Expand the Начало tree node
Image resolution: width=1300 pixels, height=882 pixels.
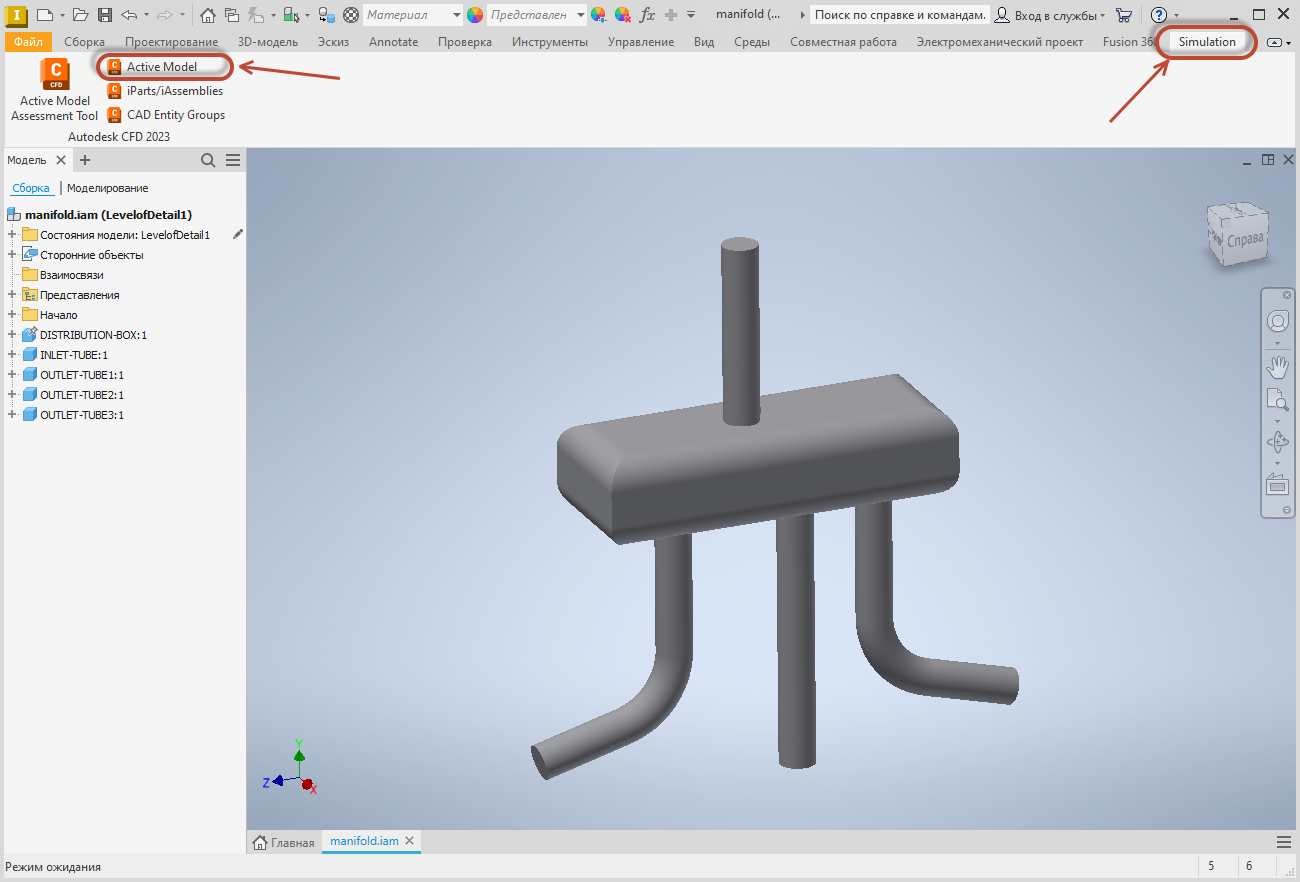12,315
